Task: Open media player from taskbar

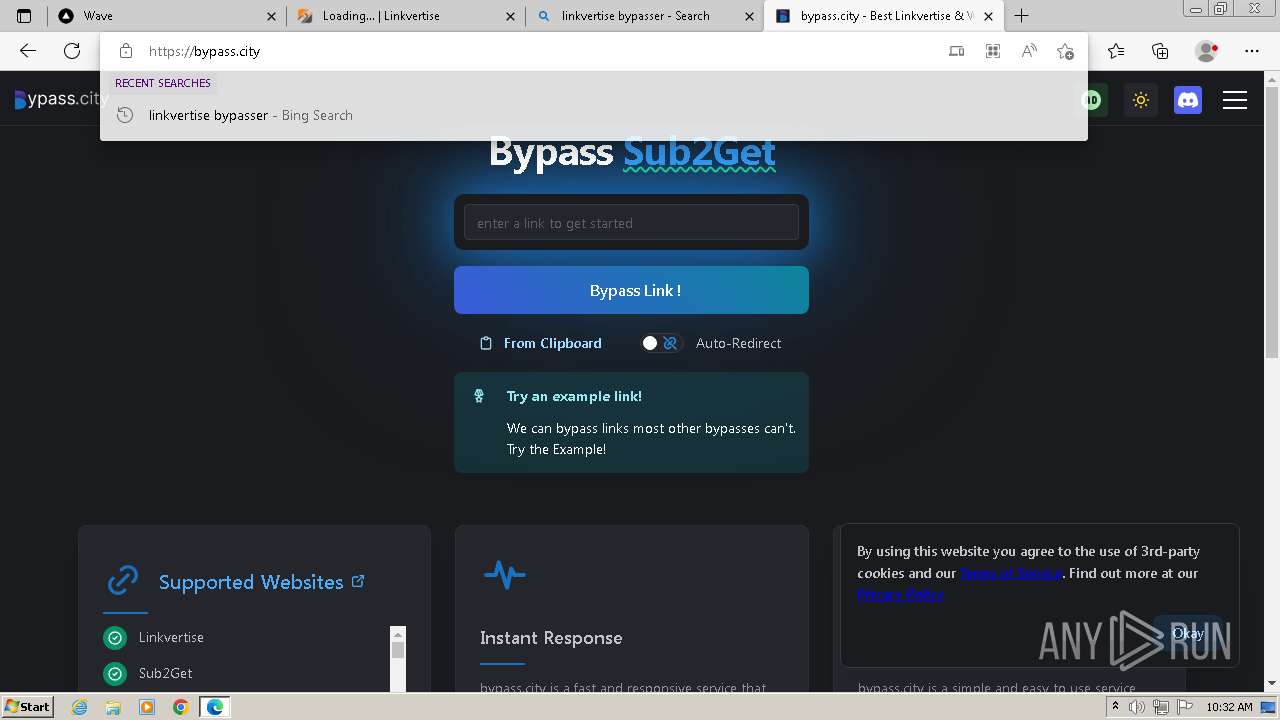Action: (147, 707)
